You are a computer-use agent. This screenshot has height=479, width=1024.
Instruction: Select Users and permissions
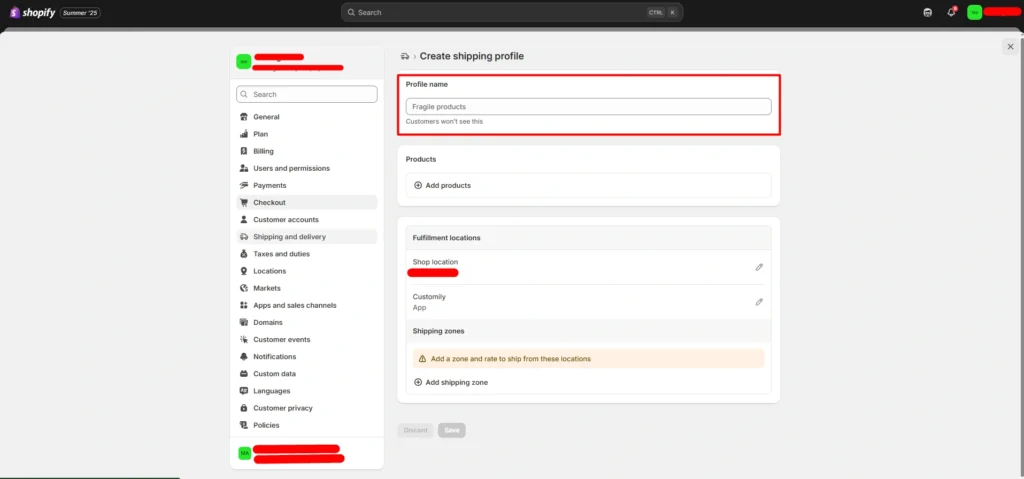coord(307,168)
